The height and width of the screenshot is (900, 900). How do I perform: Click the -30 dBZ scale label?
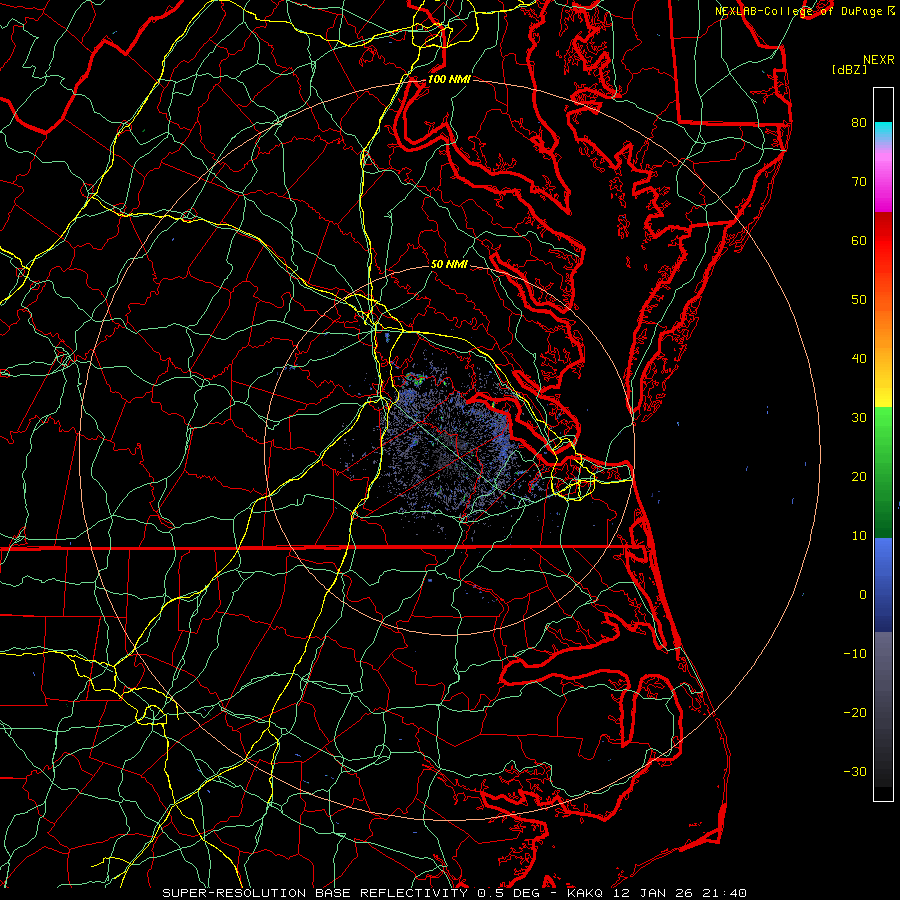855,771
